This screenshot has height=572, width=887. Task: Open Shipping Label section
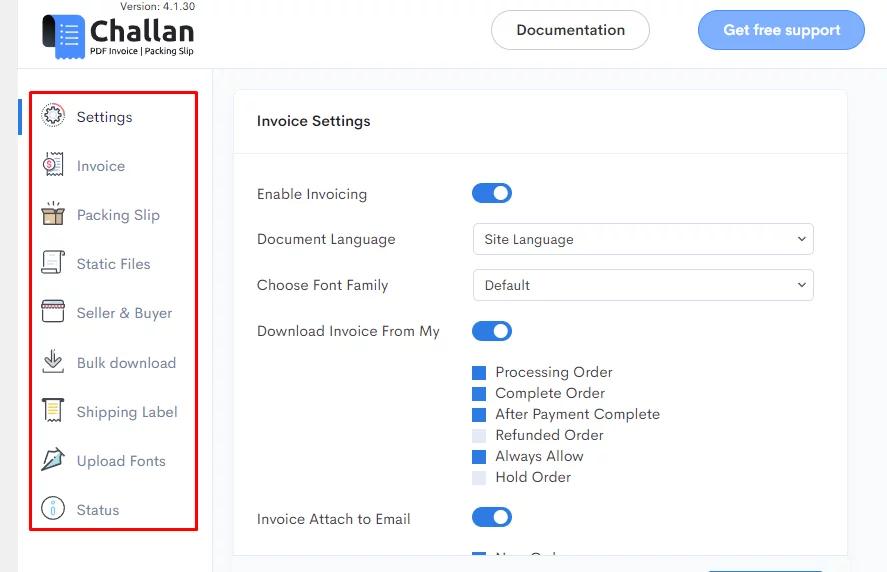pos(127,412)
